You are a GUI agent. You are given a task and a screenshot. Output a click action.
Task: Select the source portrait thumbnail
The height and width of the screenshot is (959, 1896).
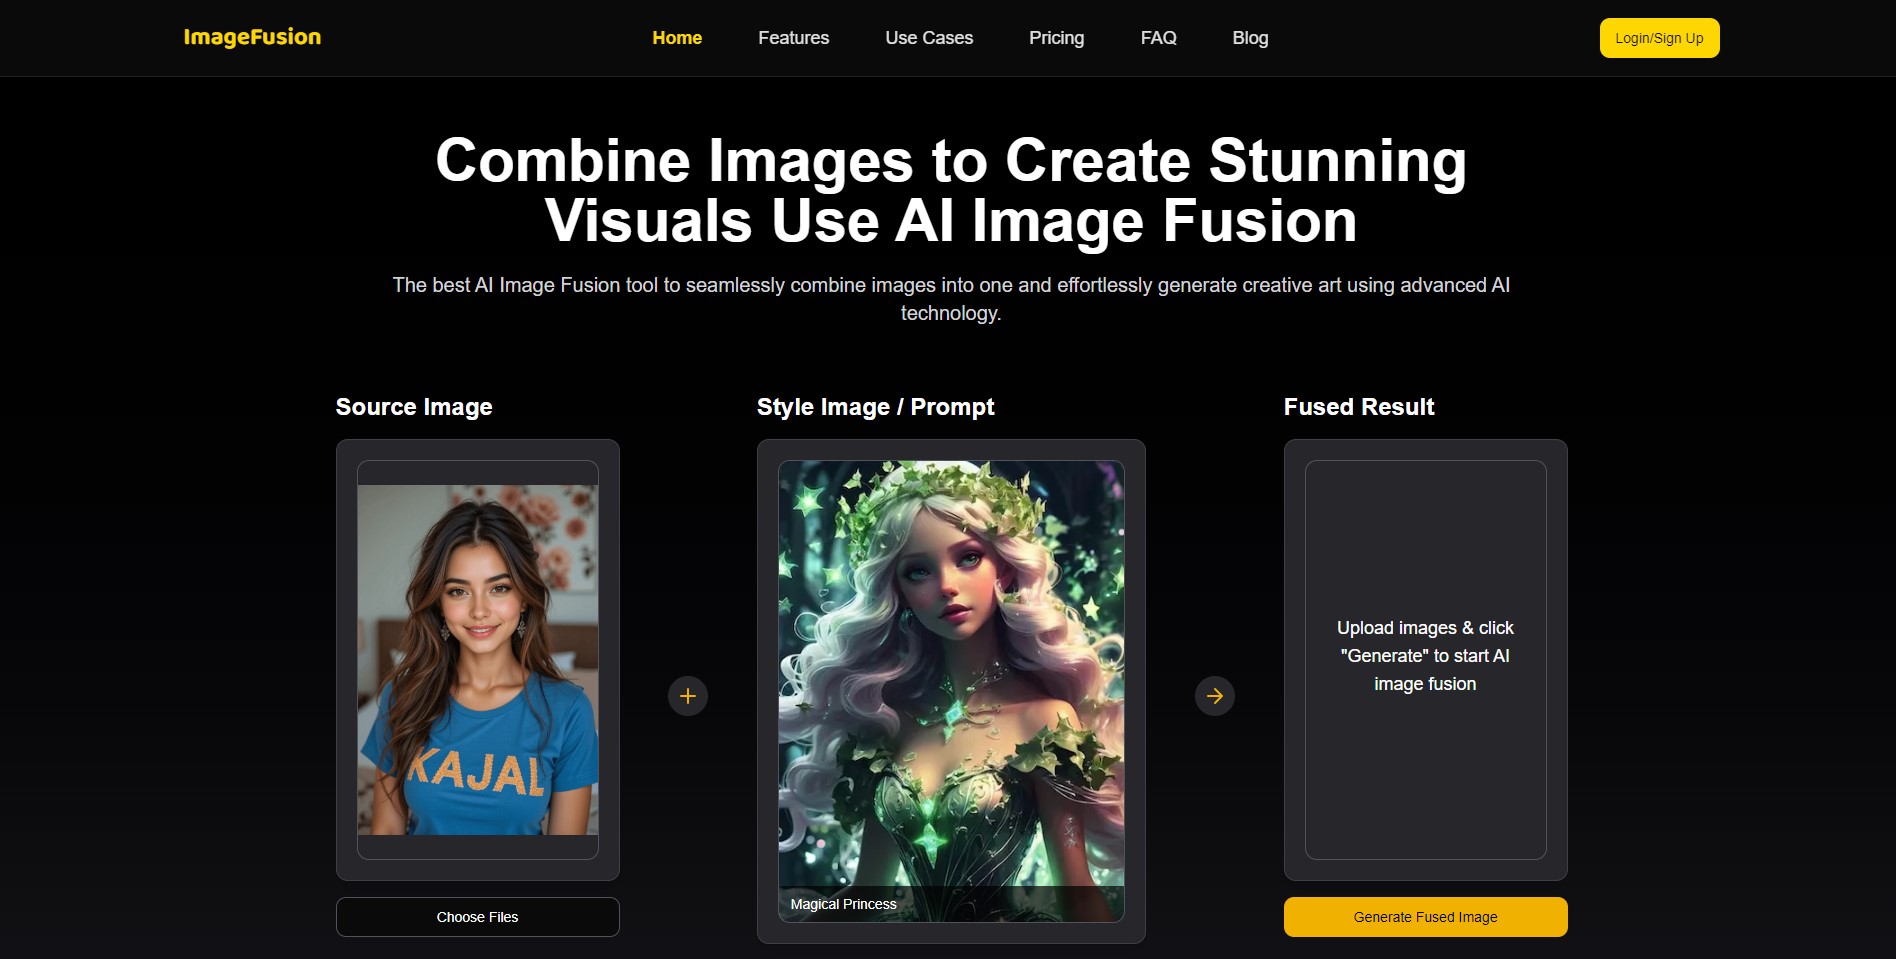pyautogui.click(x=478, y=660)
